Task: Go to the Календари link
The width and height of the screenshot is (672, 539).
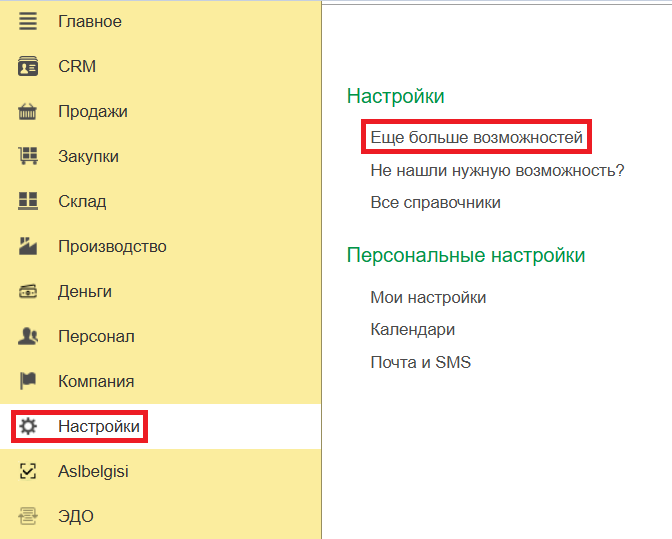Action: point(412,330)
